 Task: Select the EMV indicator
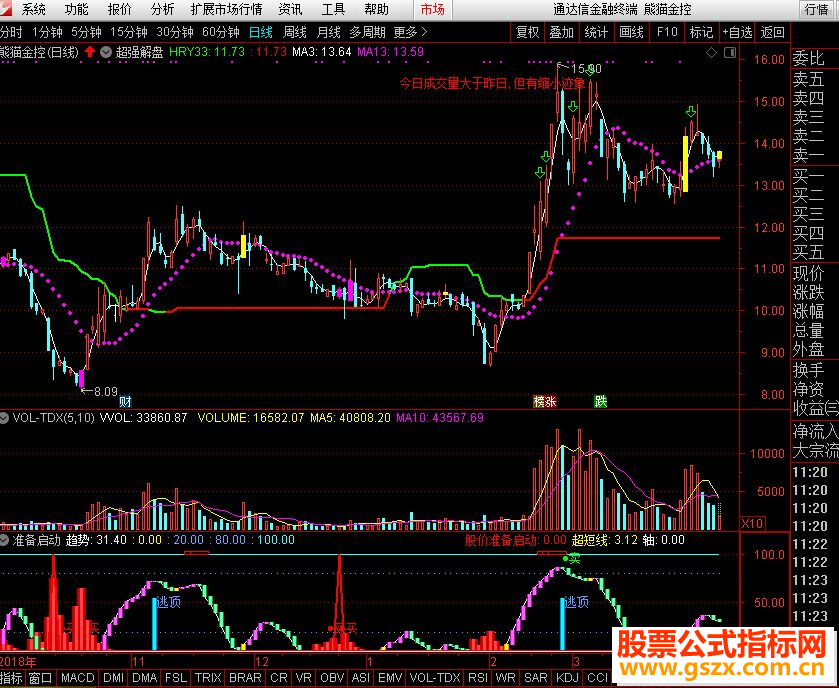(x=390, y=678)
